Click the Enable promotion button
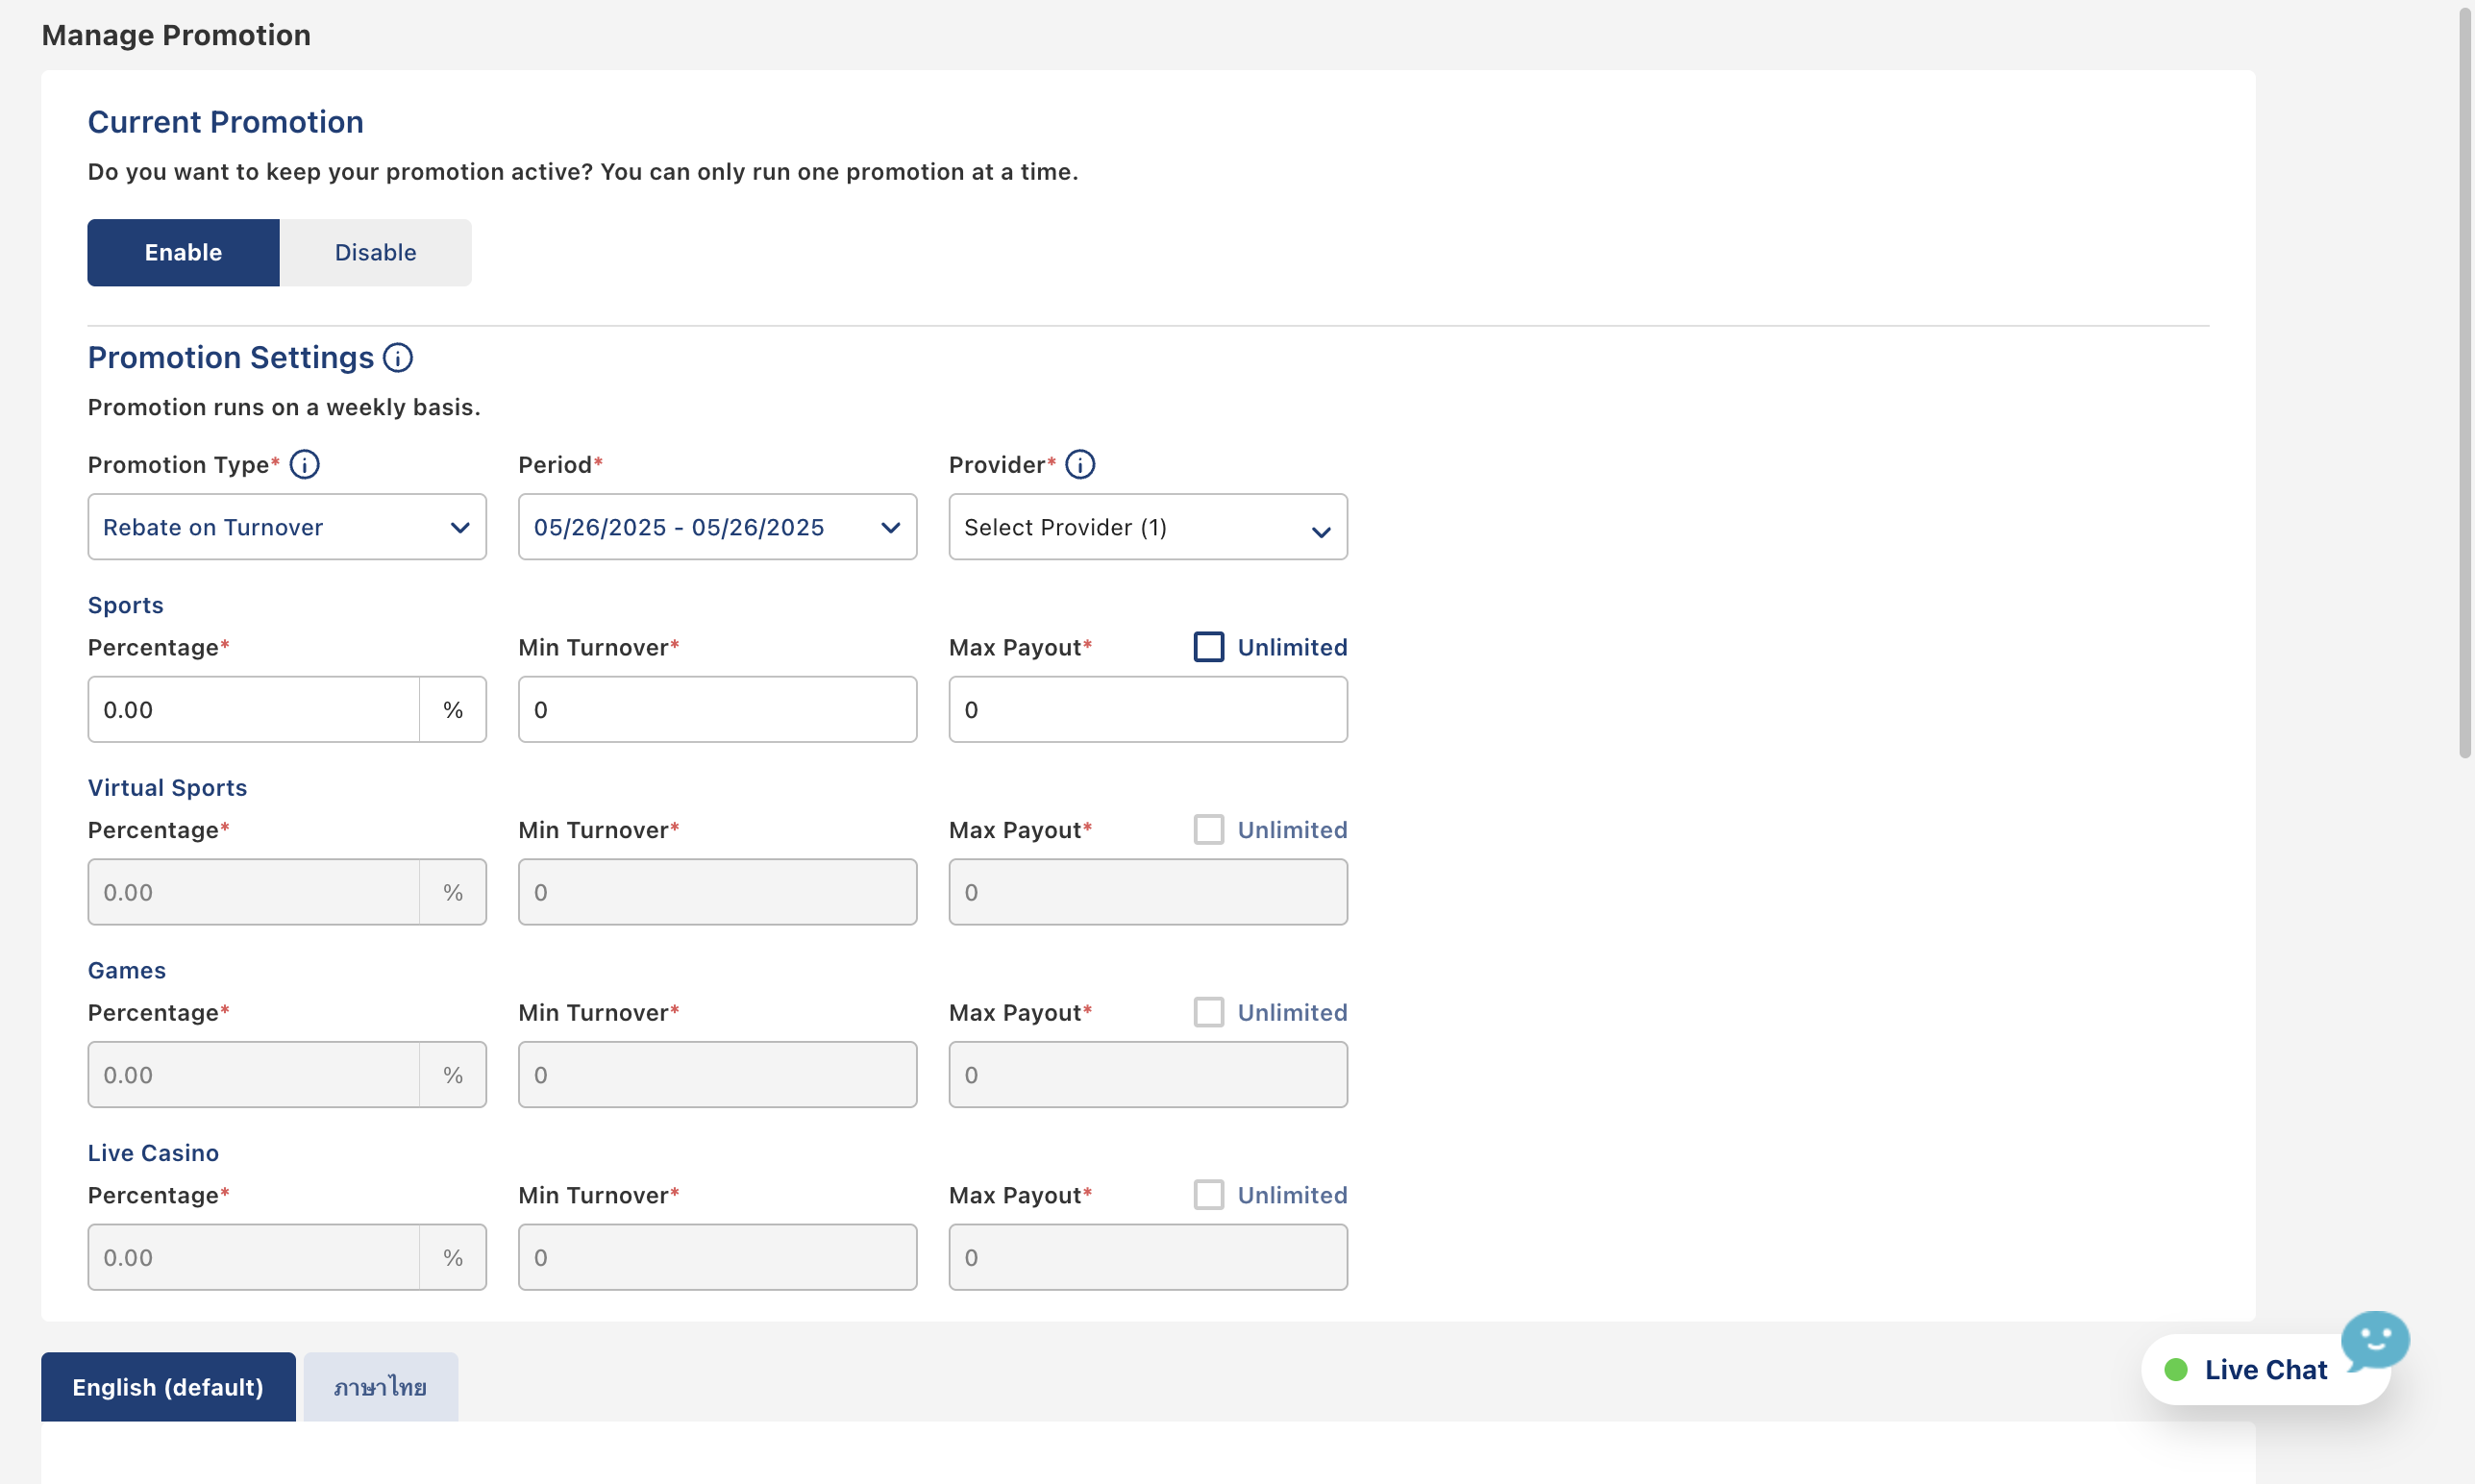2475x1484 pixels. [x=183, y=253]
